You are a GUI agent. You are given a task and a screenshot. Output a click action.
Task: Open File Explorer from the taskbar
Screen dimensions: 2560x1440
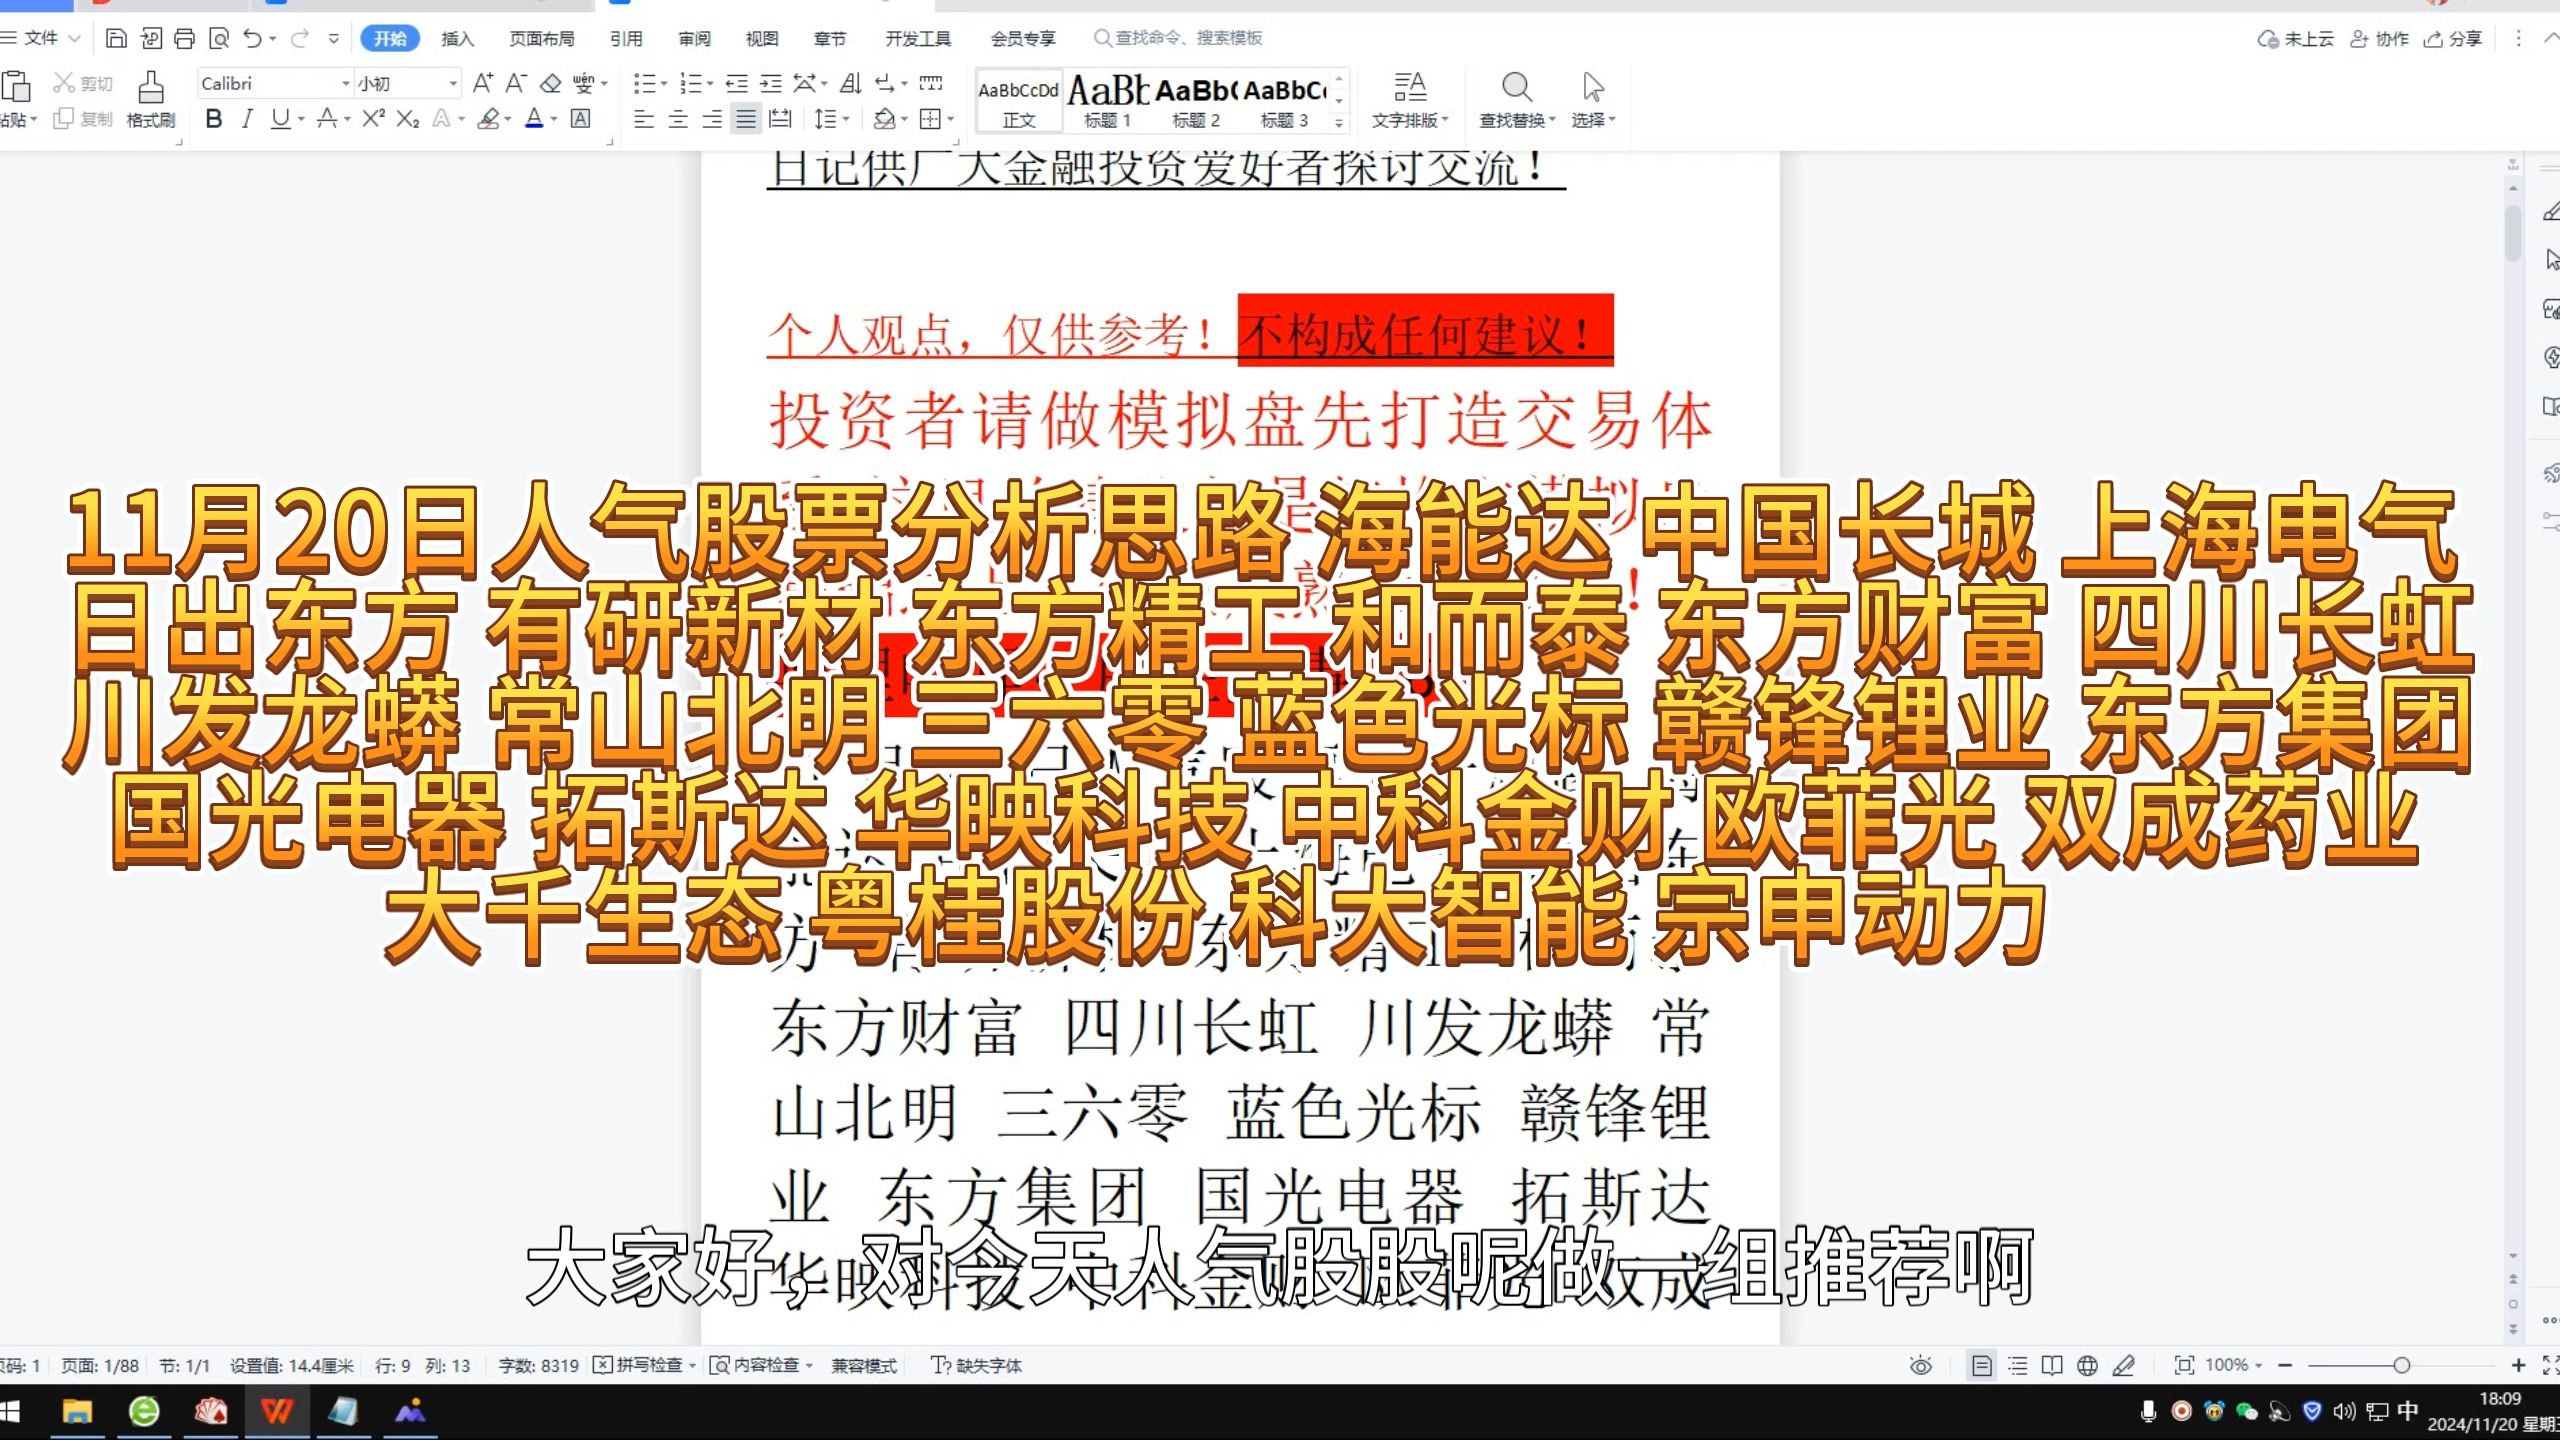pos(77,1411)
